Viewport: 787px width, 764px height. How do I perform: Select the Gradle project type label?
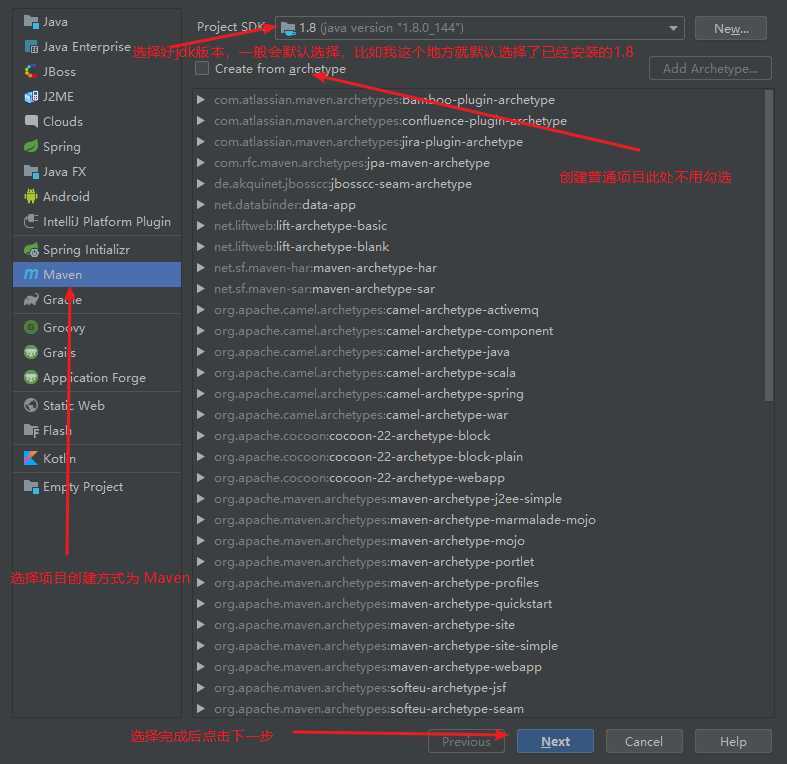[x=62, y=300]
